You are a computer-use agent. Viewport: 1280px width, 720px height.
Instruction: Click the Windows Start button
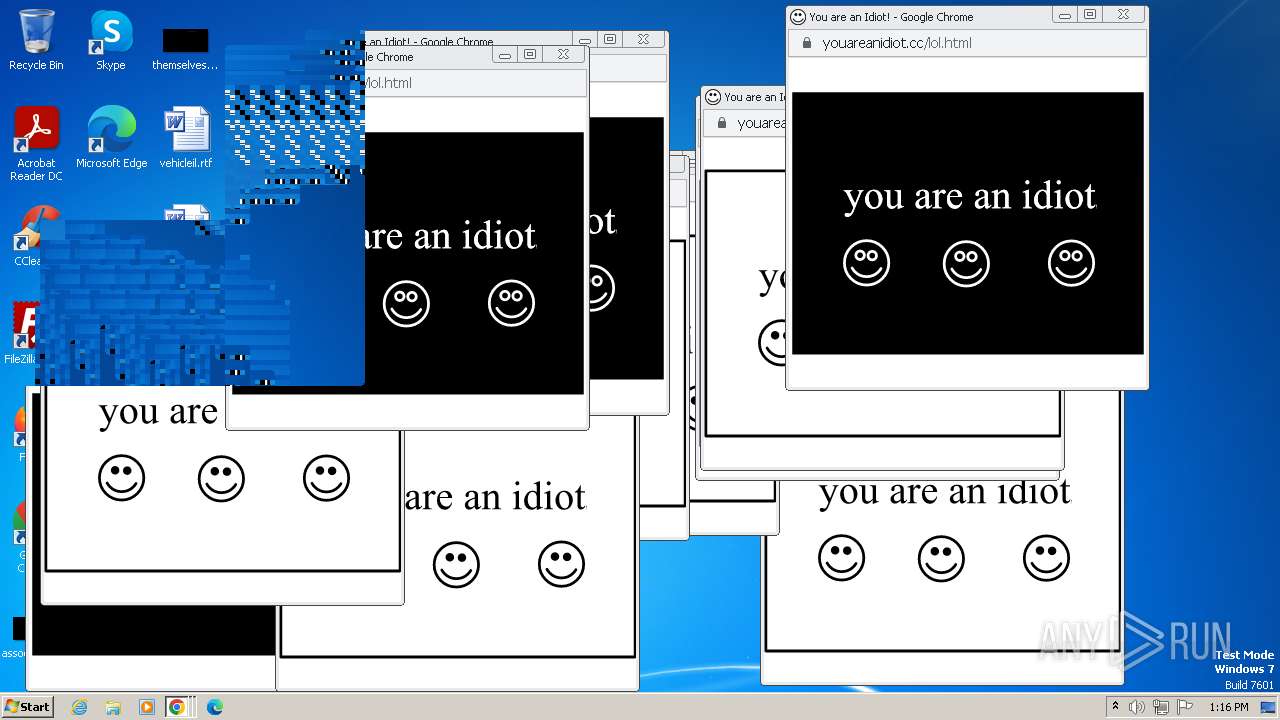coord(27,706)
